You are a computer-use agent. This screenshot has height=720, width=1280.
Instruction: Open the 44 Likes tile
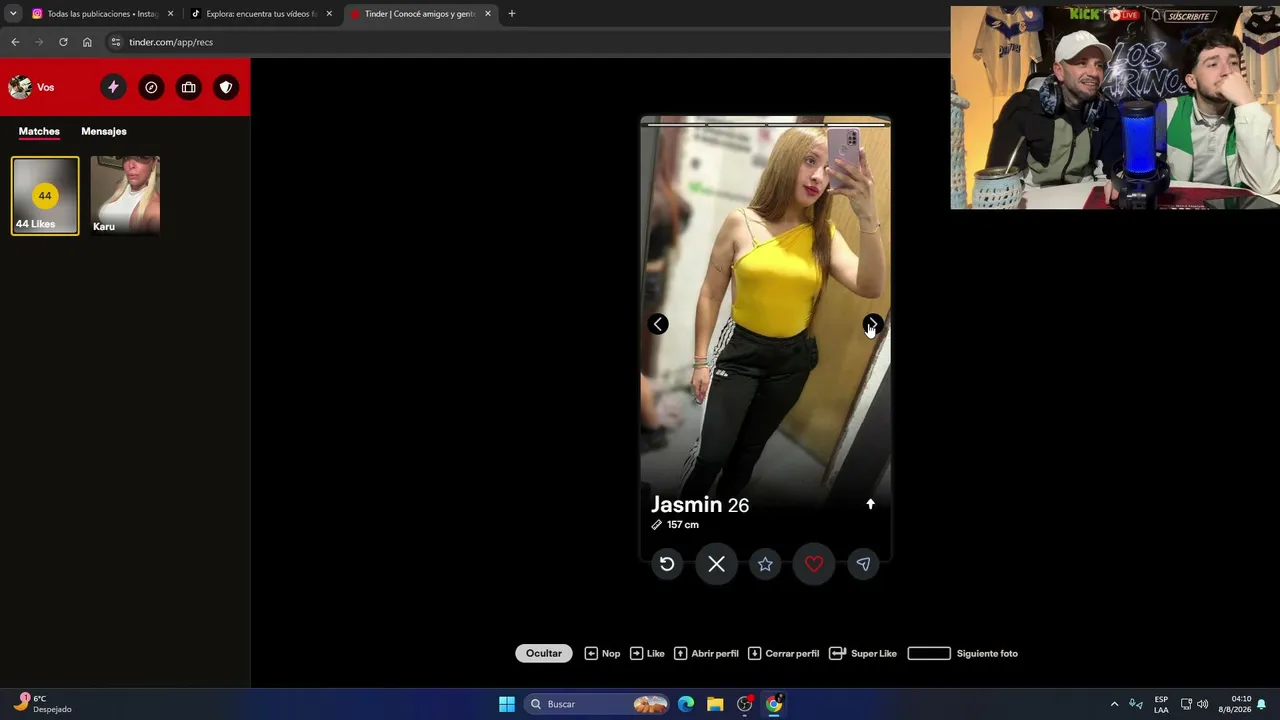coord(45,196)
